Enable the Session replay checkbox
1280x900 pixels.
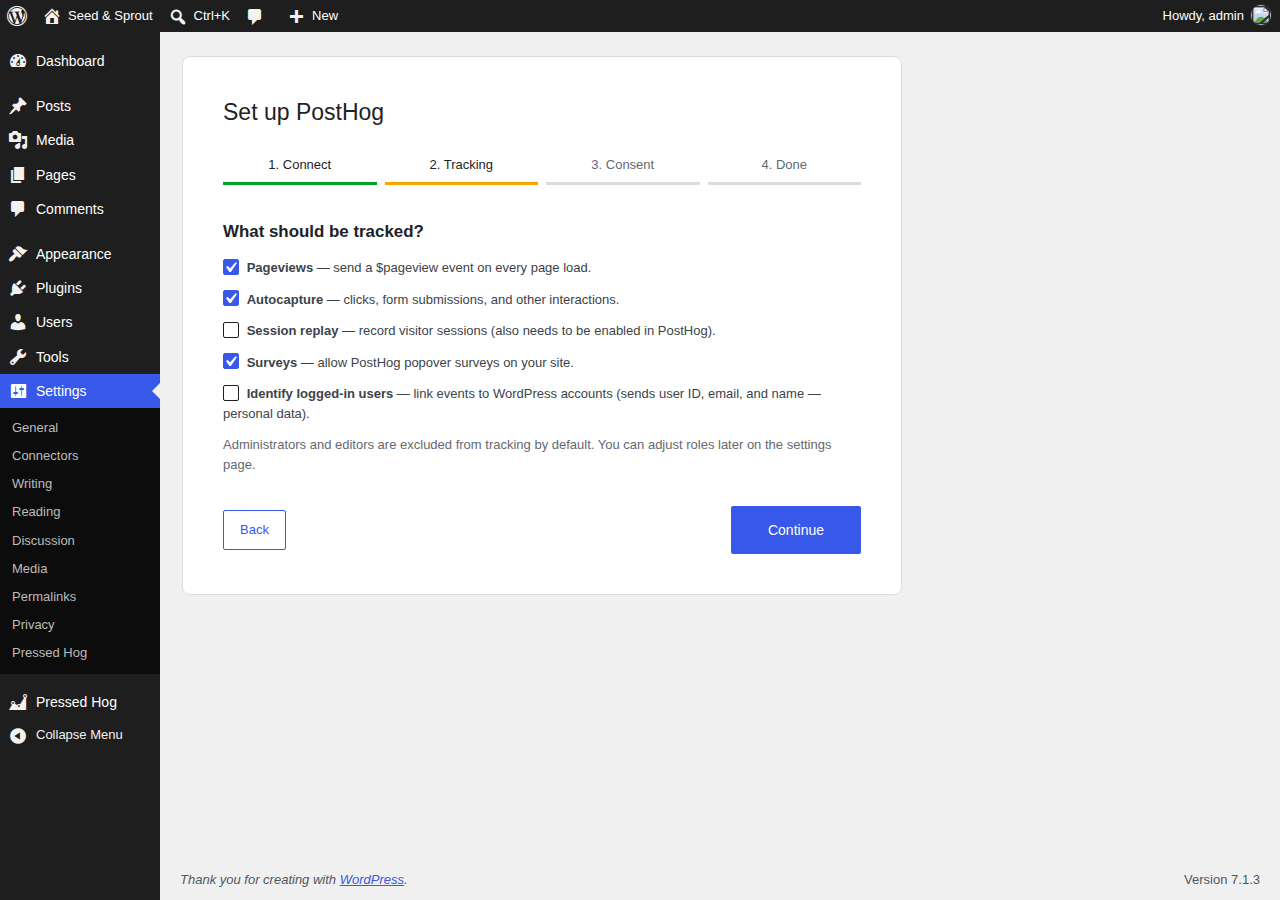click(231, 330)
